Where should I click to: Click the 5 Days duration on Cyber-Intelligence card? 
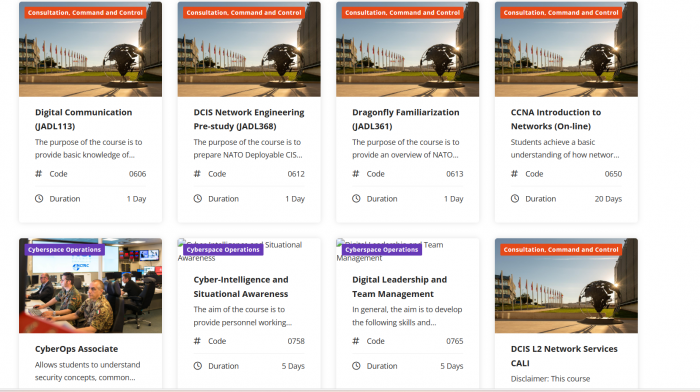293,366
